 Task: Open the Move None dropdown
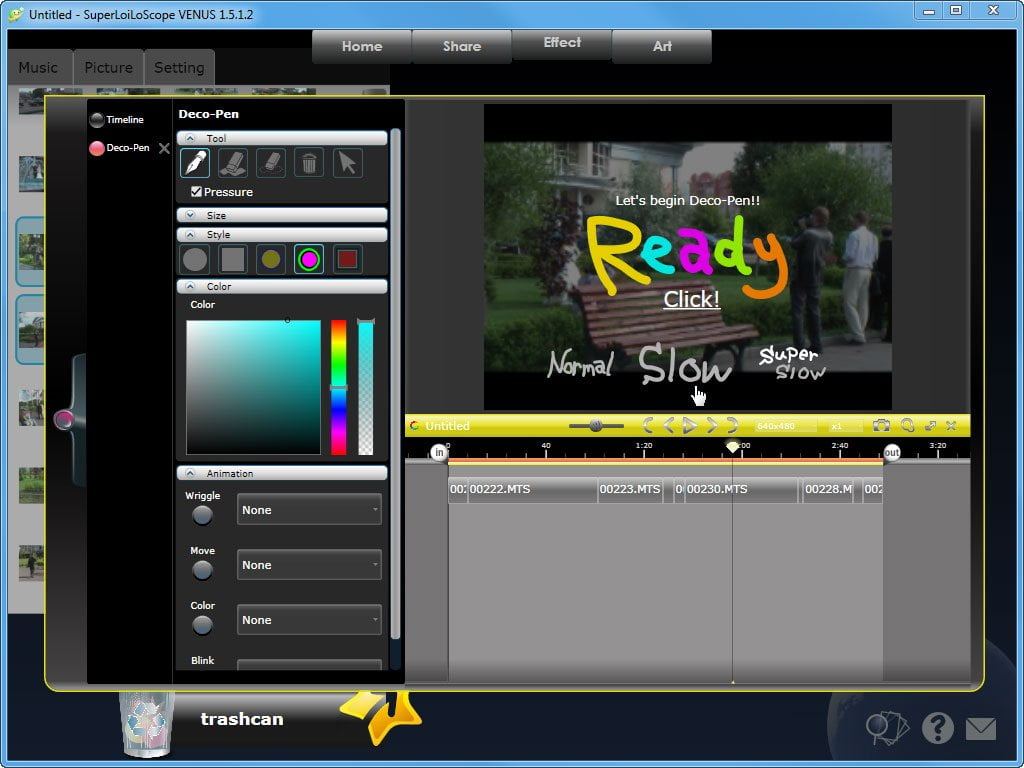tap(309, 564)
